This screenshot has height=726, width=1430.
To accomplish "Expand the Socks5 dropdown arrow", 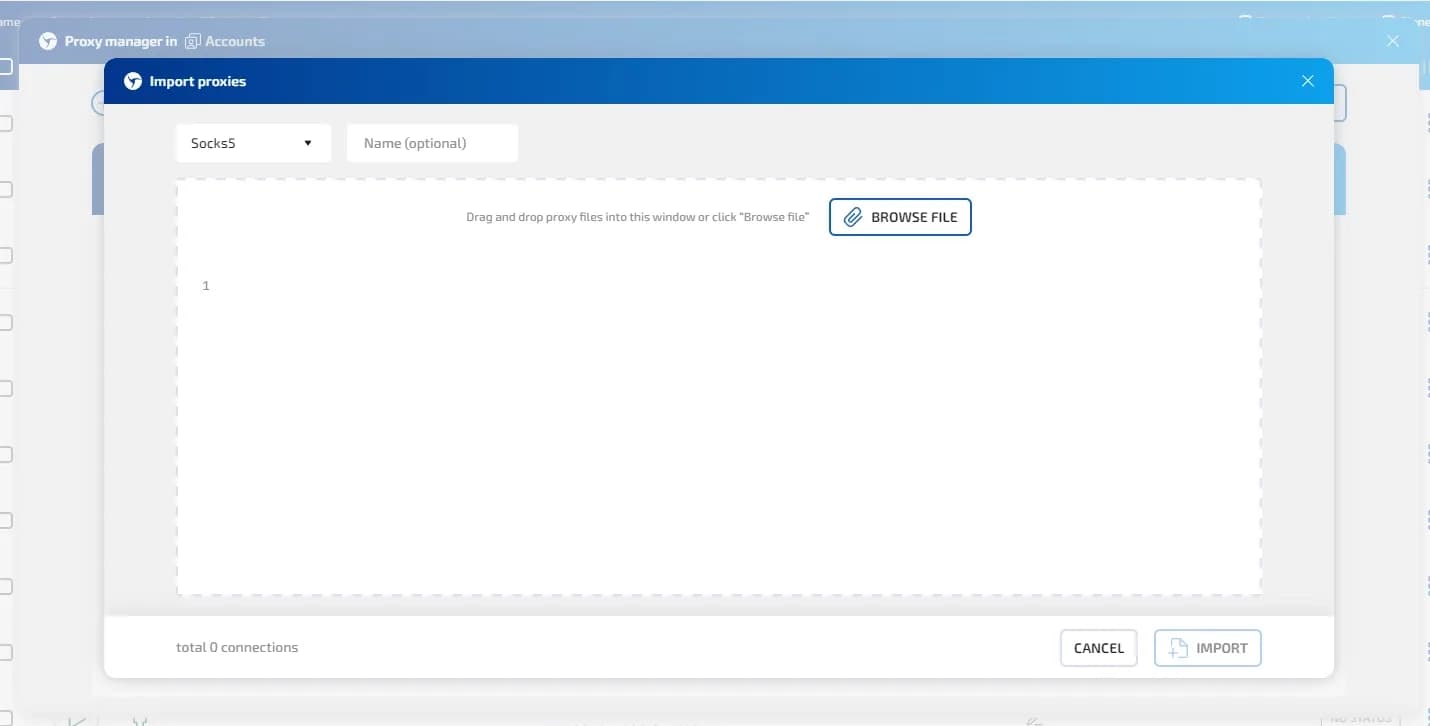I will click(x=308, y=143).
